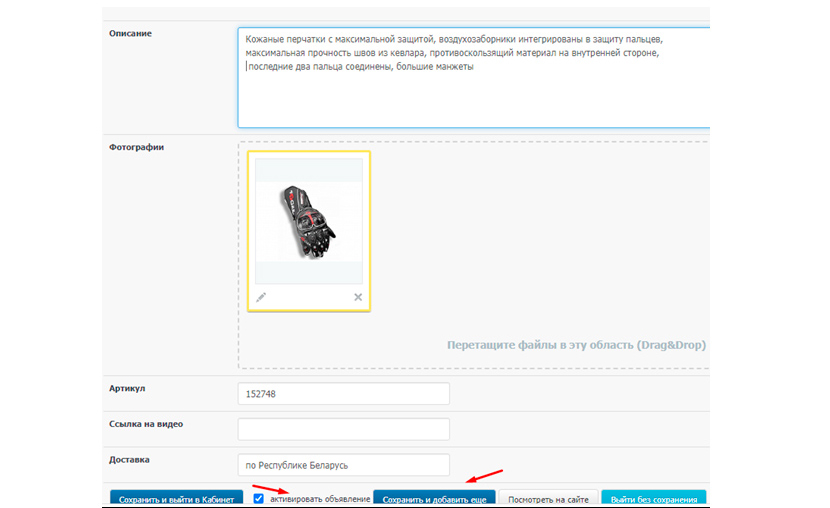Image resolution: width=830 pixels, height=508 pixels.
Task: Remove the glove photo with X icon
Action: (x=358, y=297)
